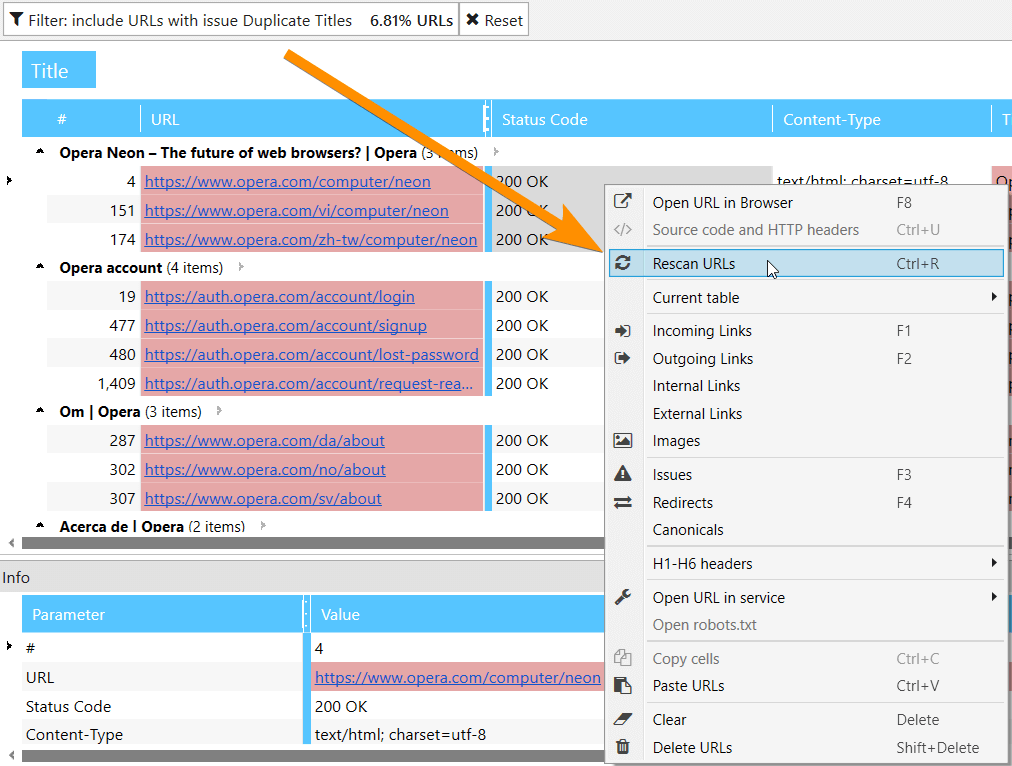The image size is (1012, 766).
Task: Click the Incoming Links arrow icon
Action: pyautogui.click(x=623, y=331)
